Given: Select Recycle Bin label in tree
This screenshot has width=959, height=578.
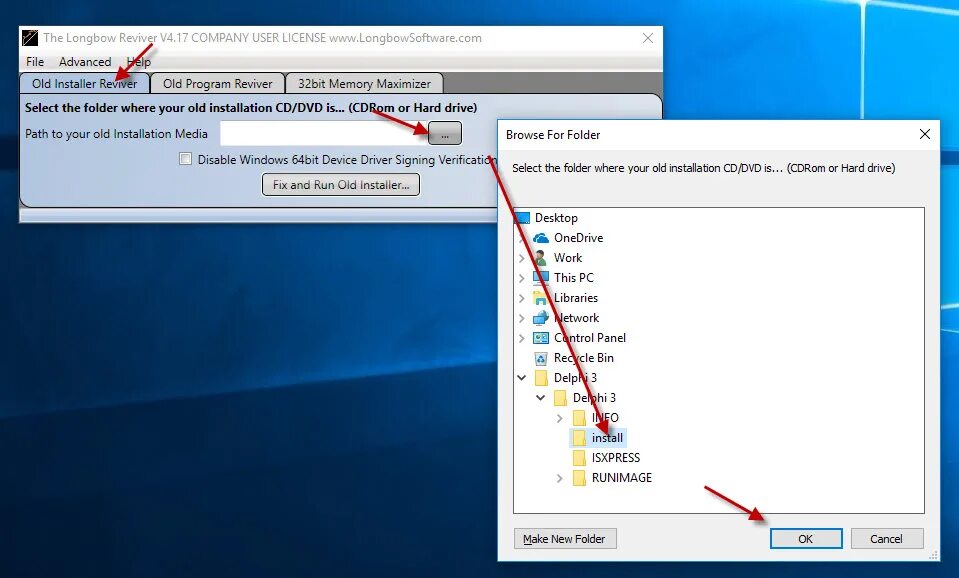Looking at the screenshot, I should [x=583, y=358].
